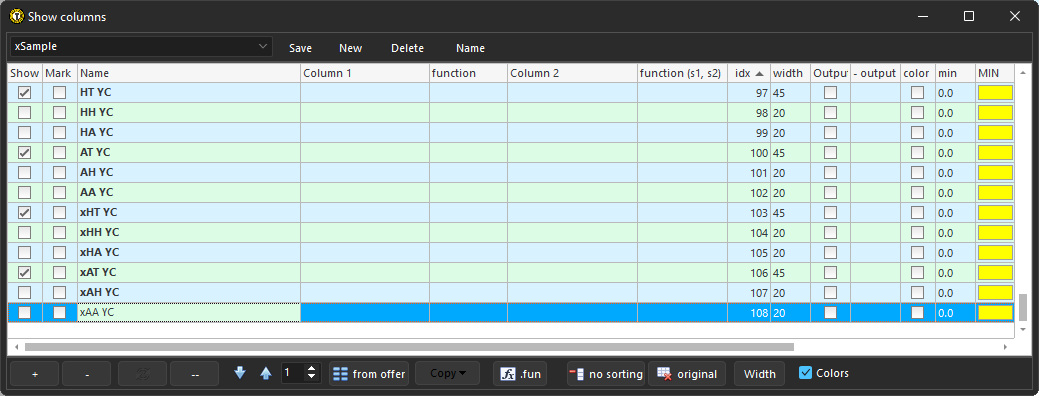Click the 'from offer' grid button
This screenshot has width=1039, height=396.
pyautogui.click(x=370, y=374)
